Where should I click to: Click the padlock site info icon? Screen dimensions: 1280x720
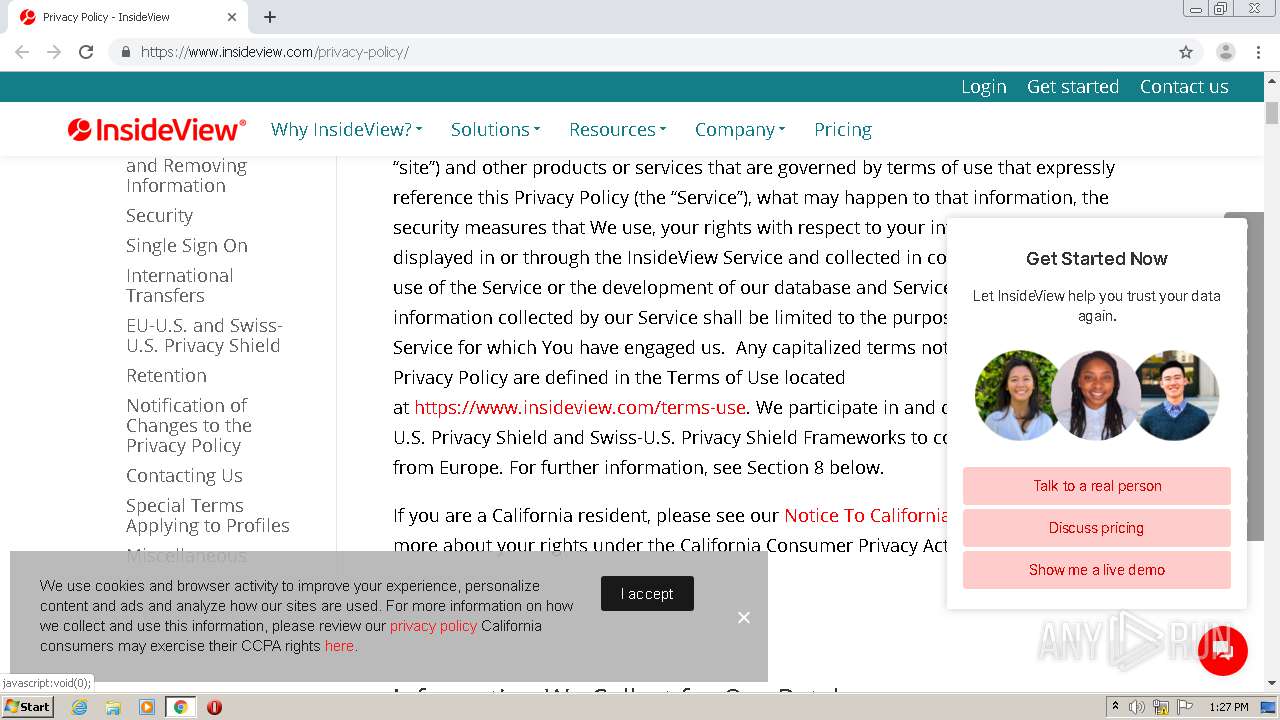coord(125,52)
